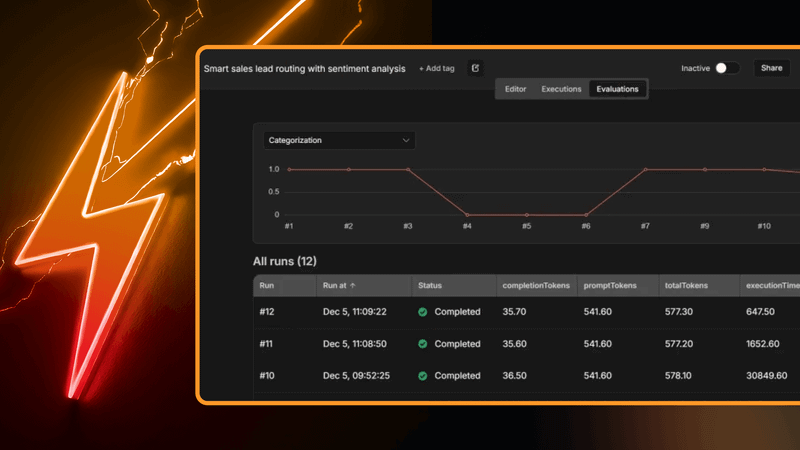
Task: Click the Dec 5, 11:09:22 timestamp
Action: pyautogui.click(x=355, y=312)
